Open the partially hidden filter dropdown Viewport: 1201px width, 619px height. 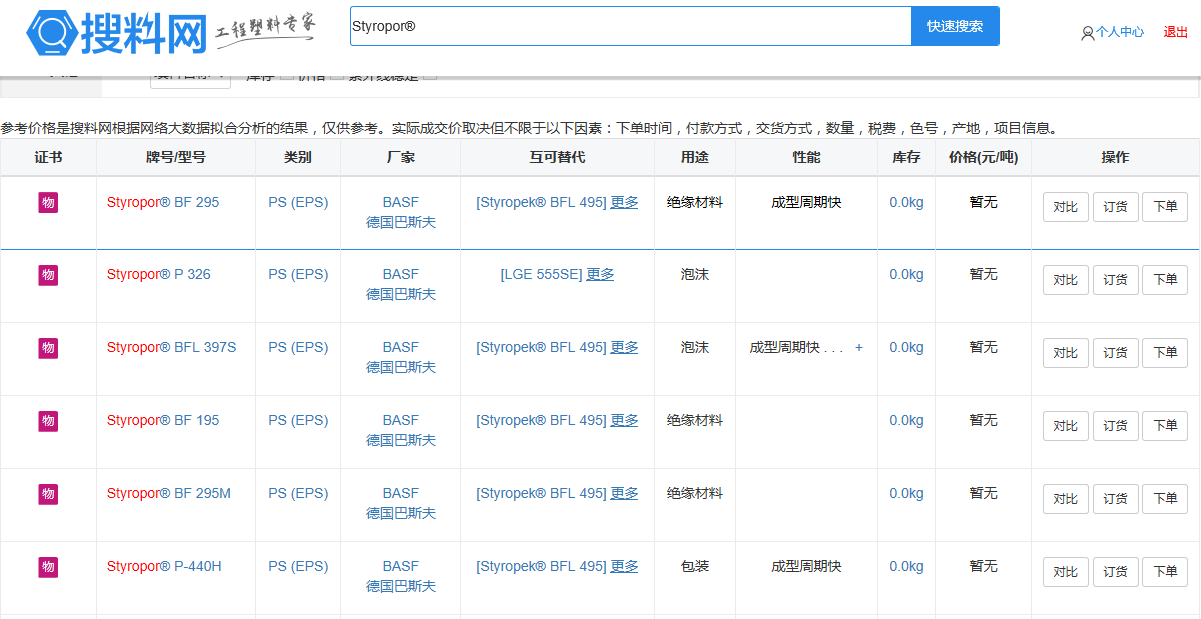(x=190, y=78)
